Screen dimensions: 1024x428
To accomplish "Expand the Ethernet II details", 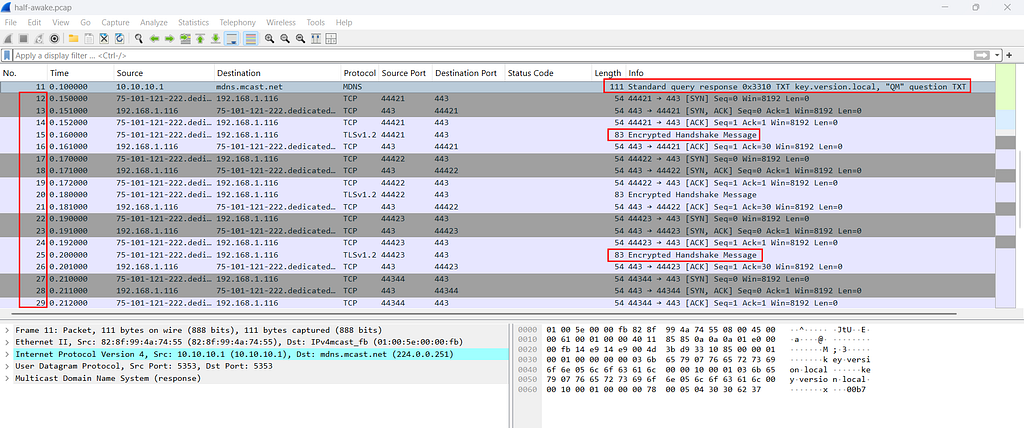I will click(7, 342).
